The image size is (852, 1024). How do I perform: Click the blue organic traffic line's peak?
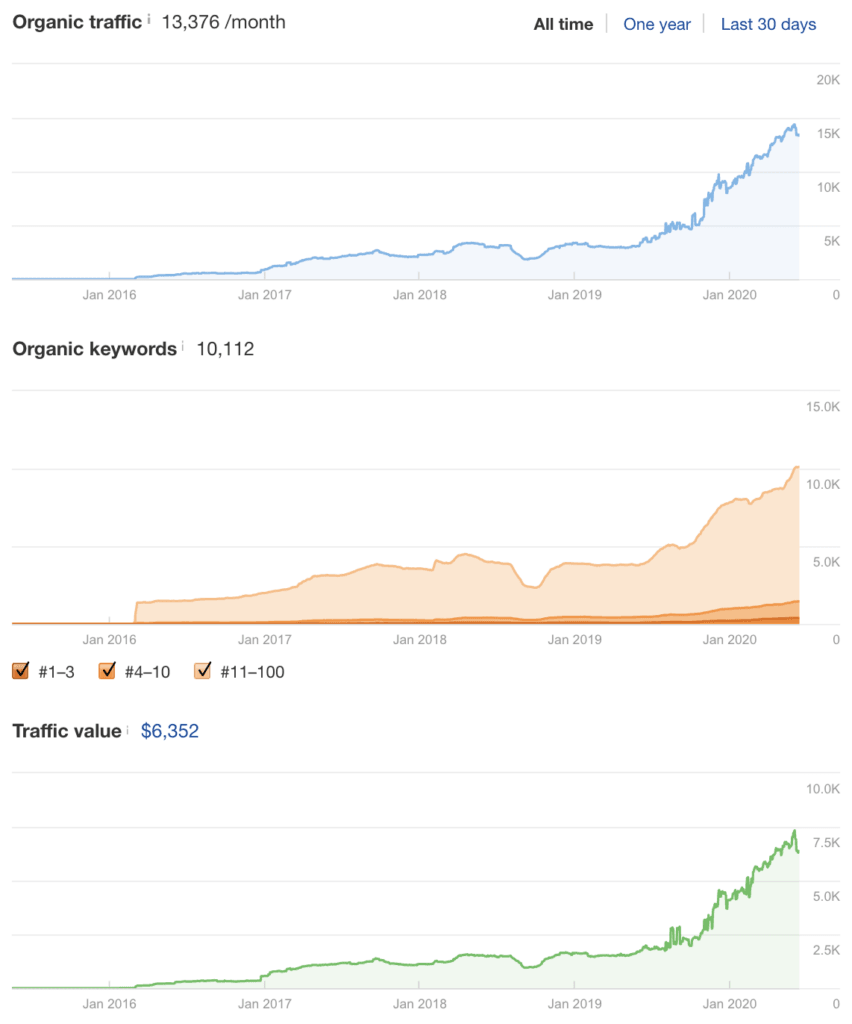(794, 126)
